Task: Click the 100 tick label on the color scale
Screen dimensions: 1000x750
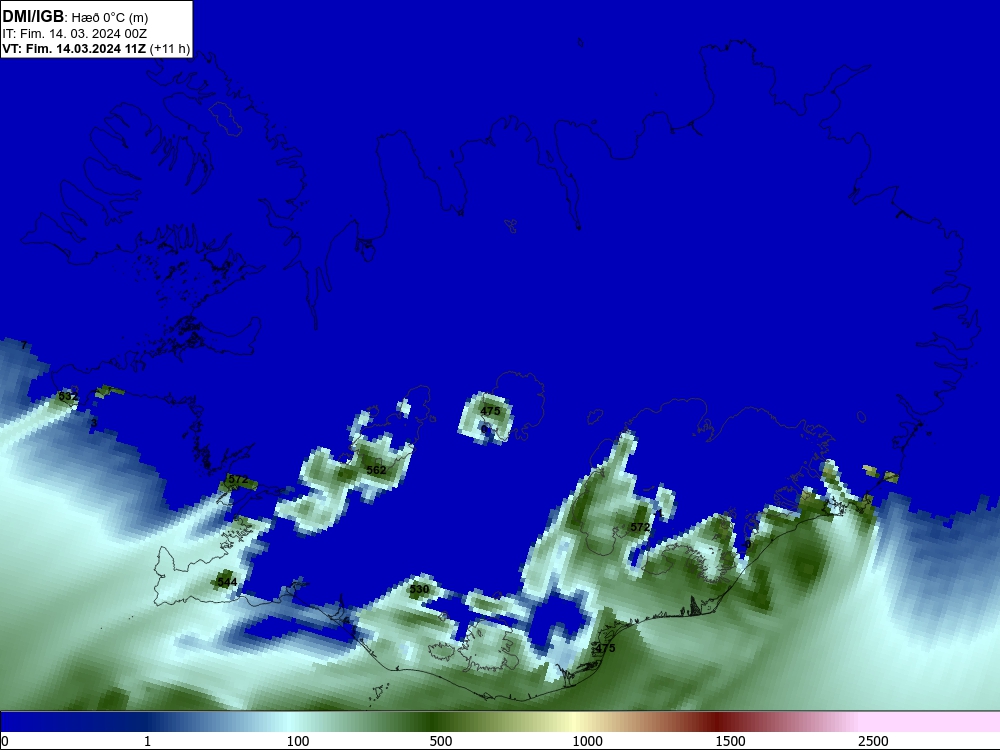Action: point(298,741)
